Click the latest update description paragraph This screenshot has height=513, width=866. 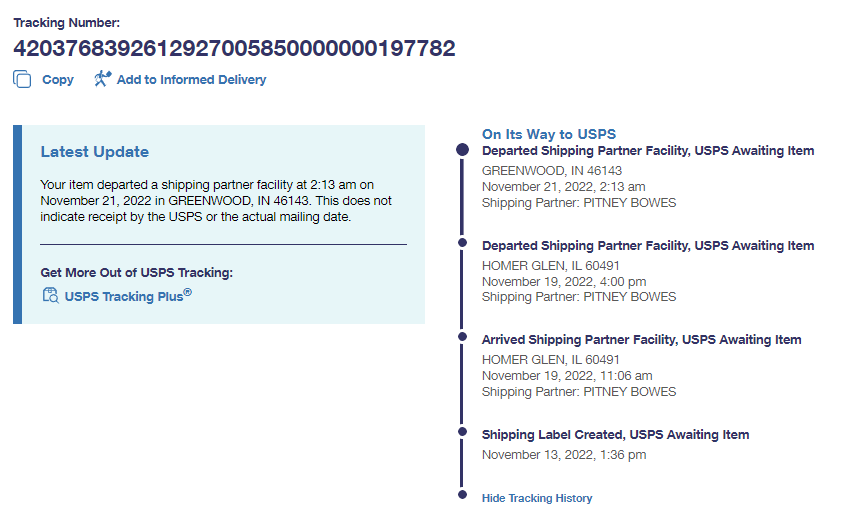tap(215, 201)
